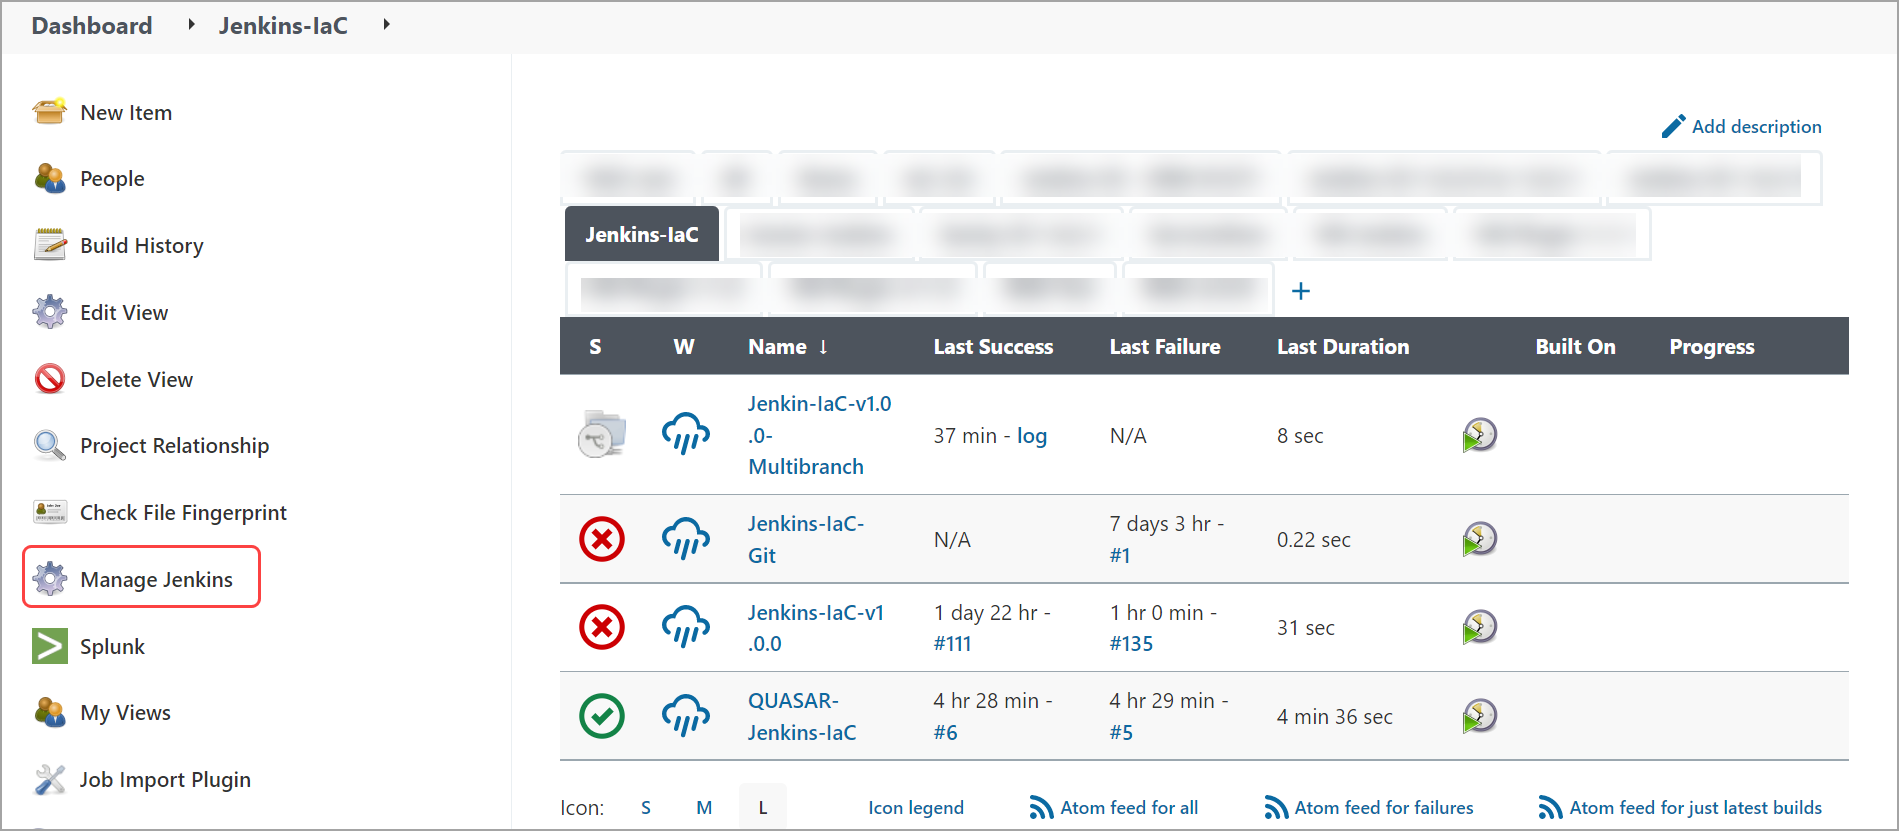This screenshot has width=1899, height=831.
Task: Click the 0.22 sec duration cell
Action: pos(1313,539)
